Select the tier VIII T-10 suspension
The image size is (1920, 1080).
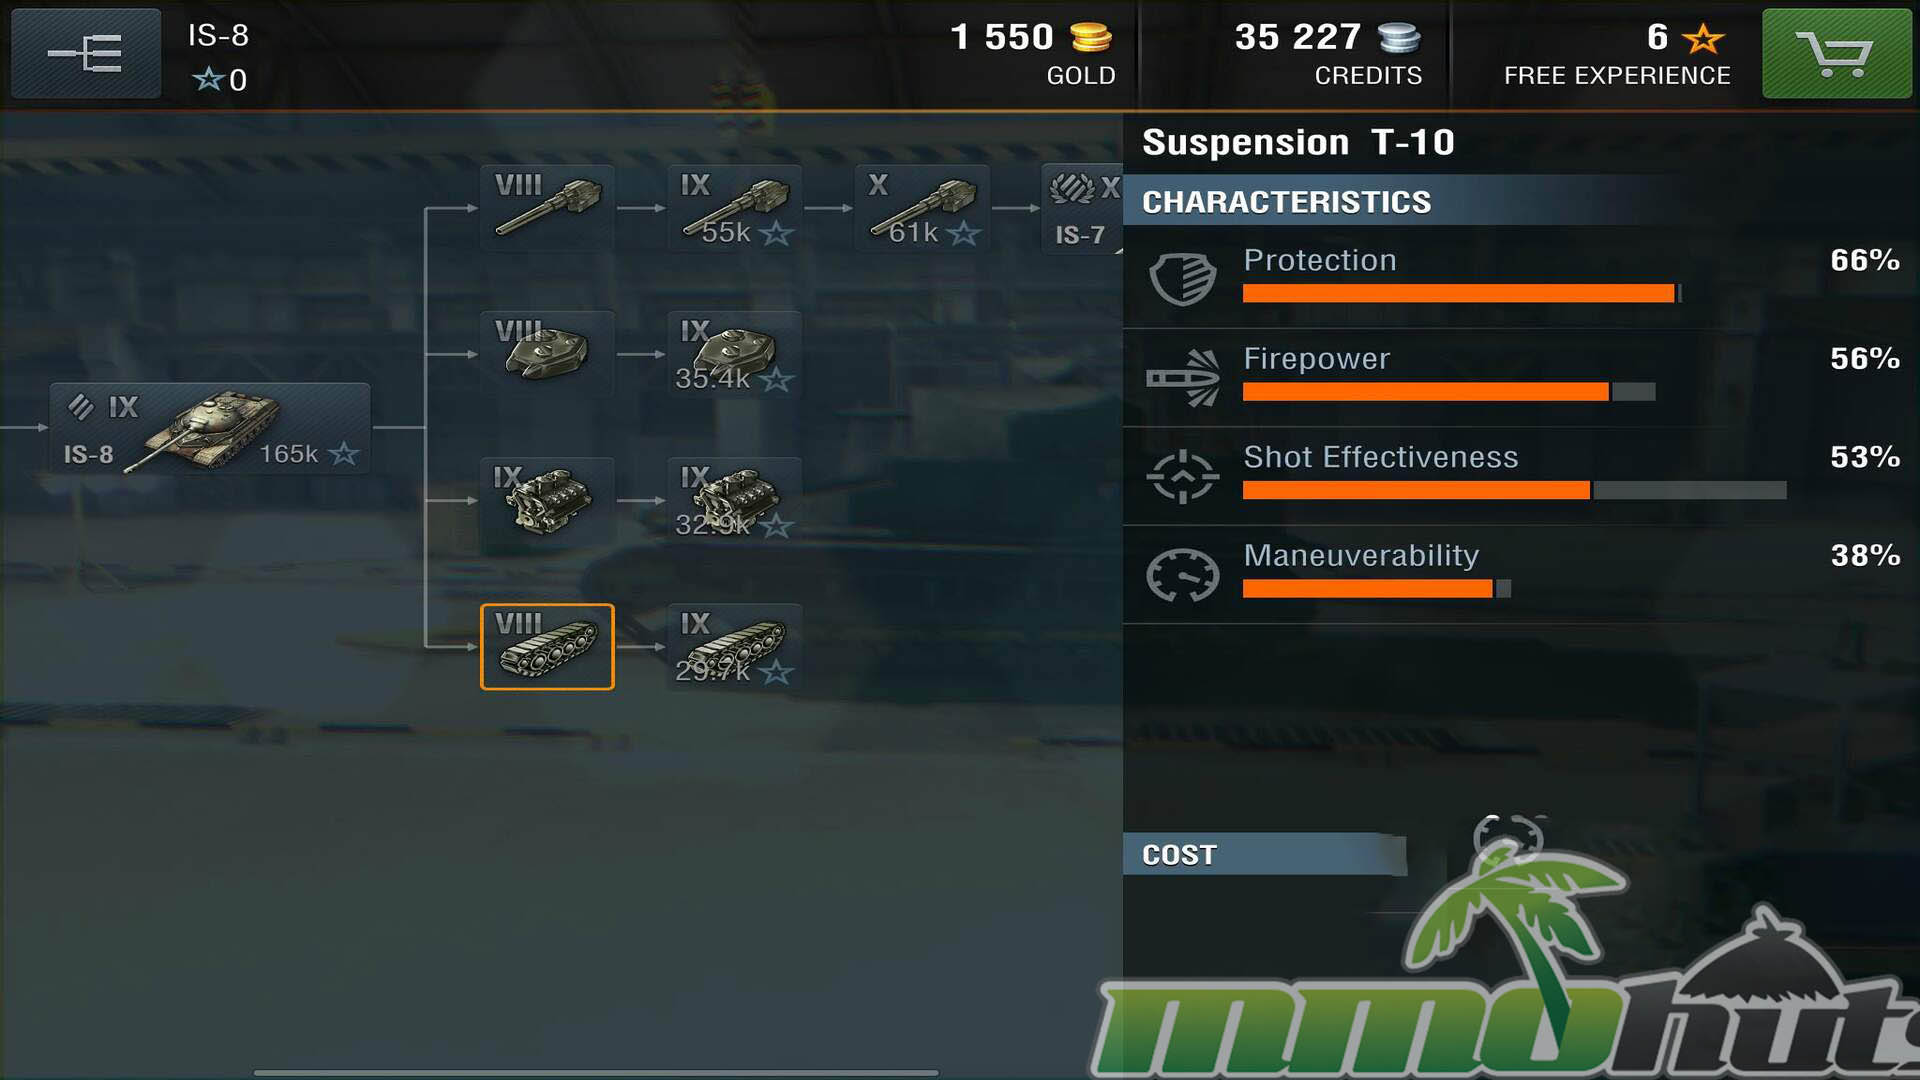(x=547, y=646)
